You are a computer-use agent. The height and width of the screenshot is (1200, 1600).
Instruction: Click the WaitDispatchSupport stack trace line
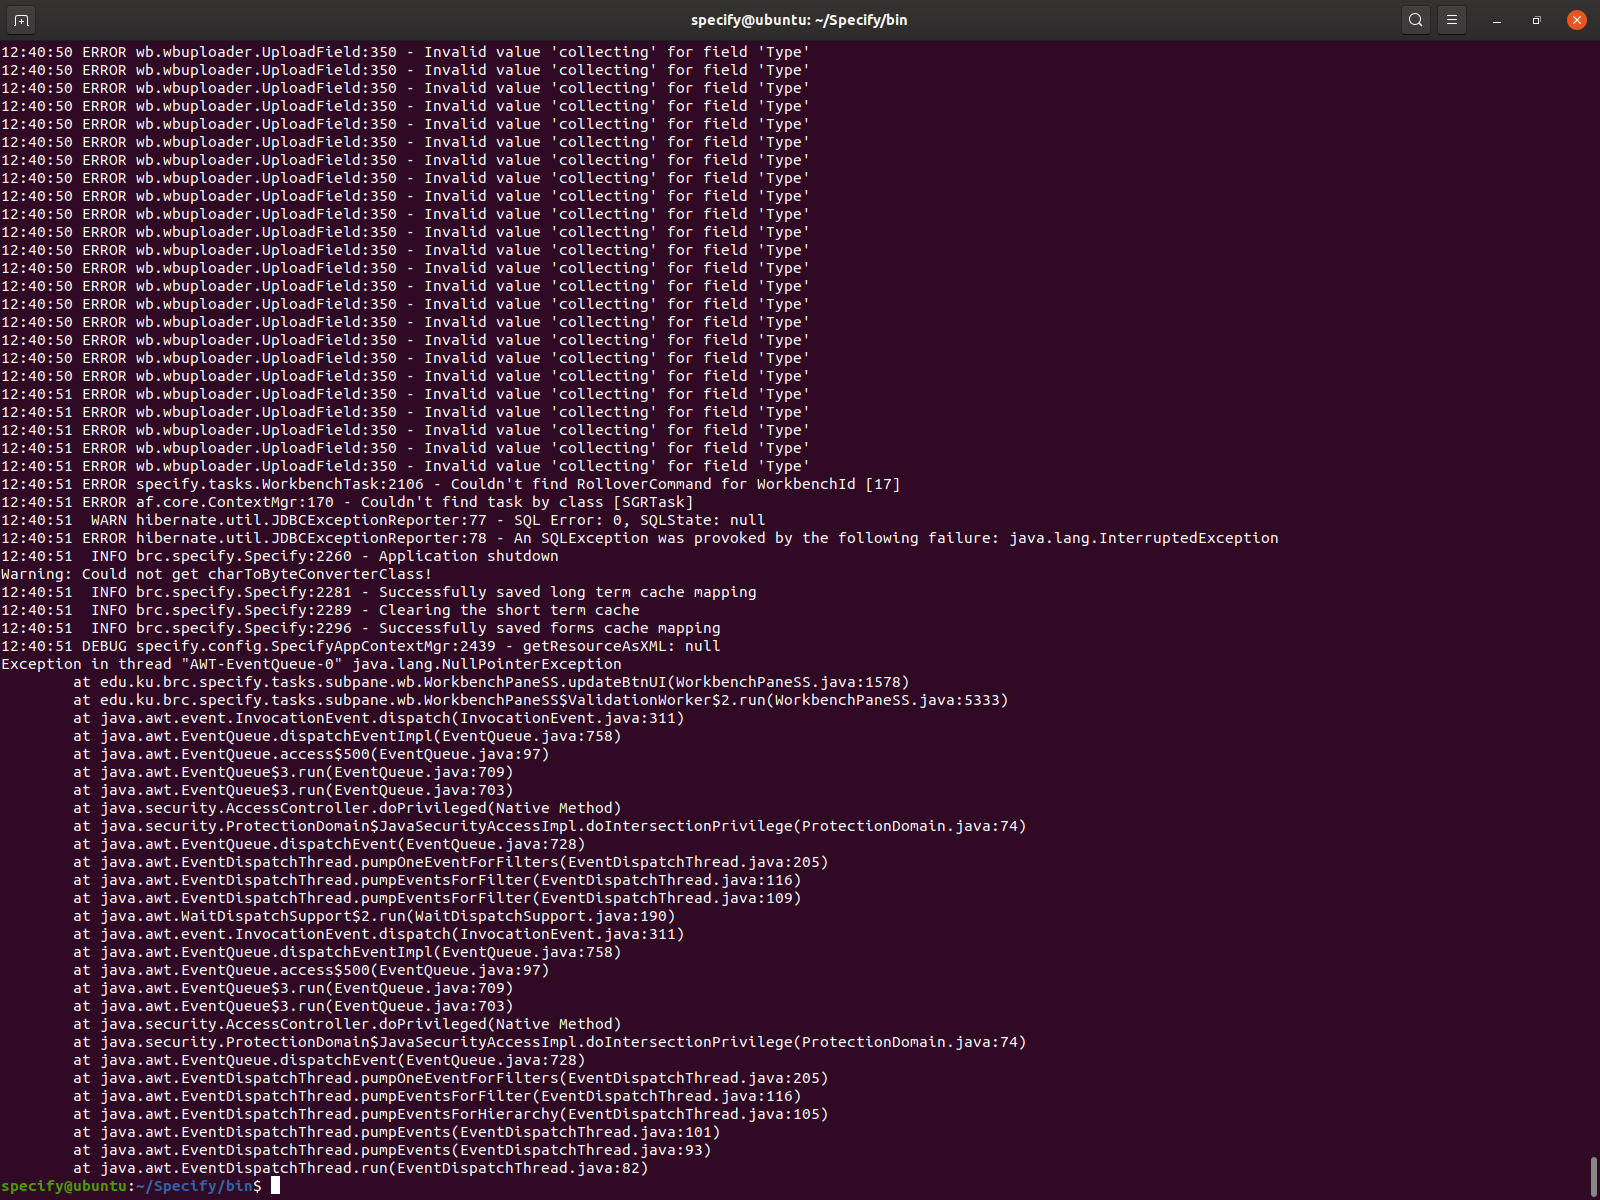tap(375, 916)
